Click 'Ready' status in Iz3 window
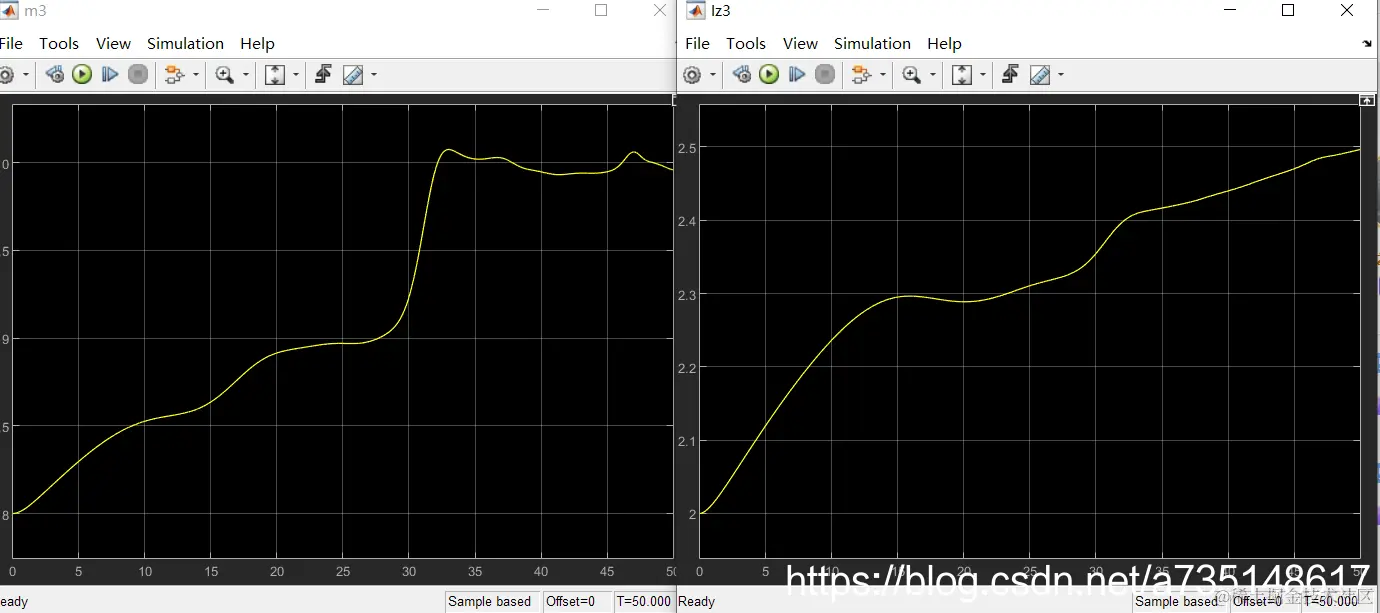The width and height of the screenshot is (1380, 613). [x=697, y=601]
